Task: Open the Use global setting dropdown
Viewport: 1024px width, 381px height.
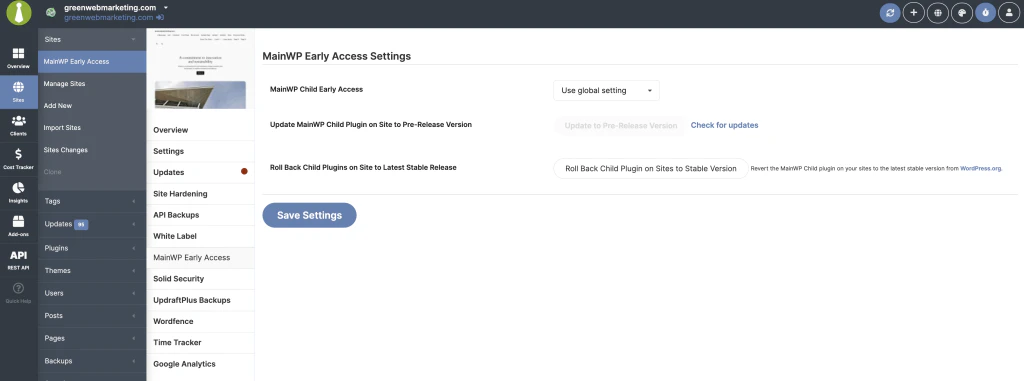Action: (x=606, y=90)
